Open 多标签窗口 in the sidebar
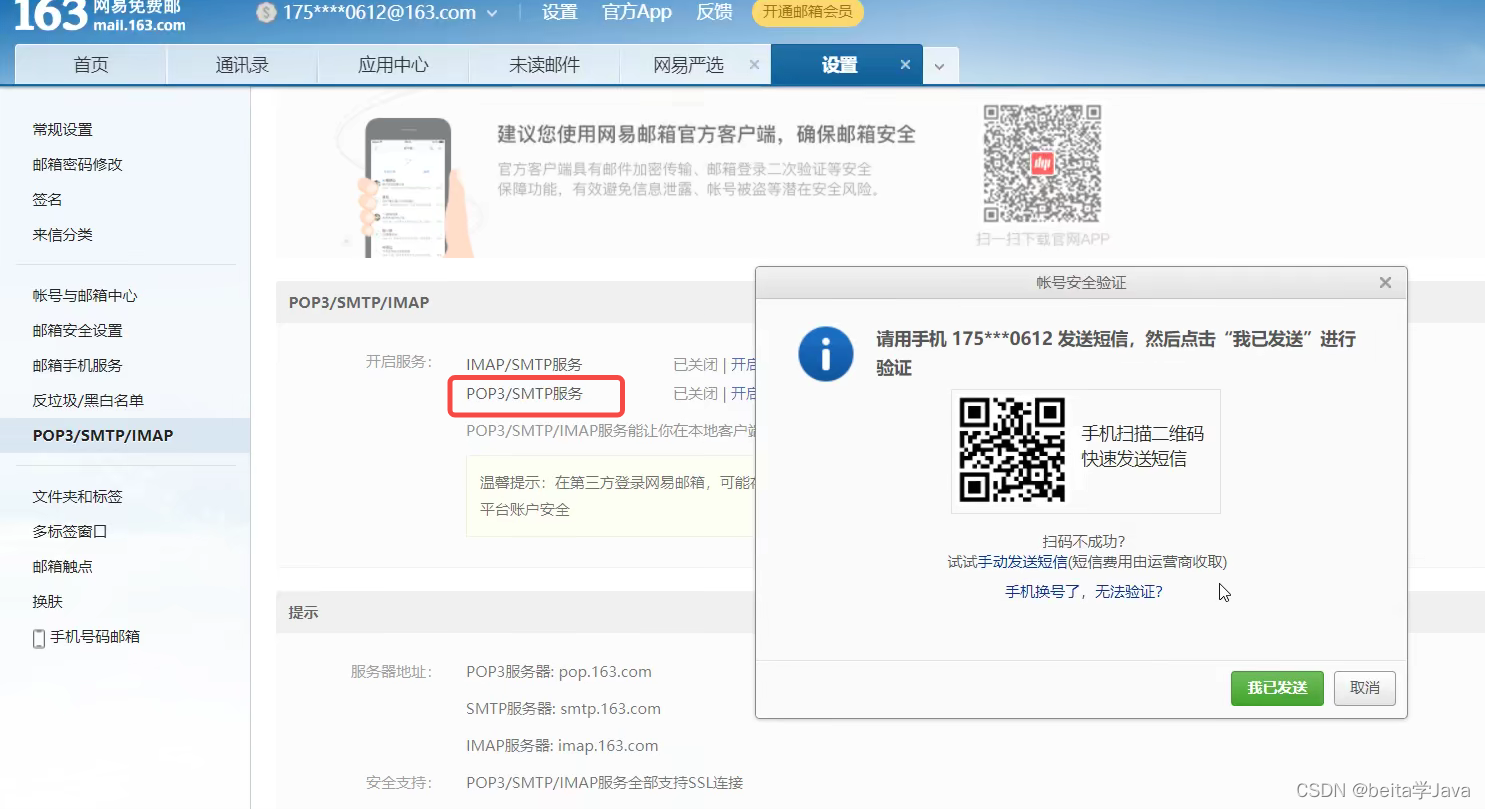Screen dimensions: 1485x809 click(70, 531)
